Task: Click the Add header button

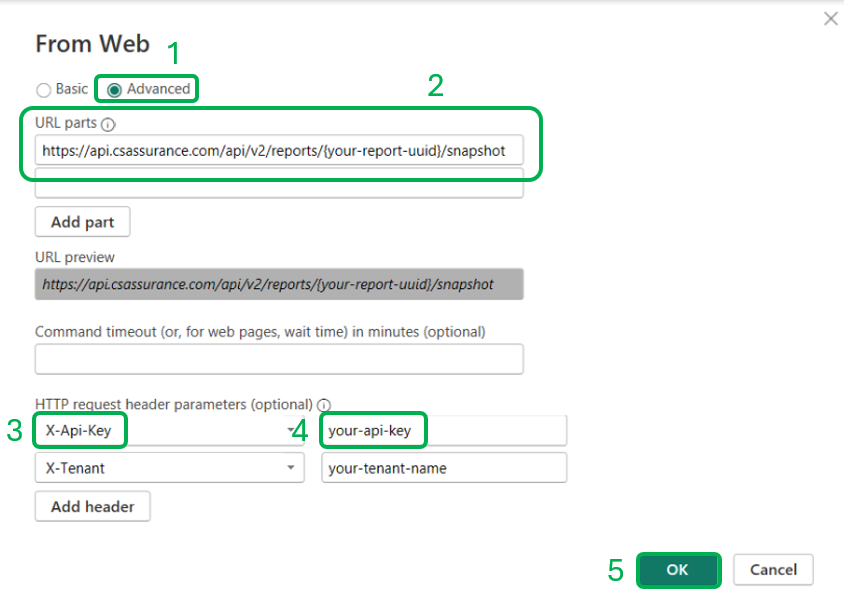Action: tap(92, 506)
